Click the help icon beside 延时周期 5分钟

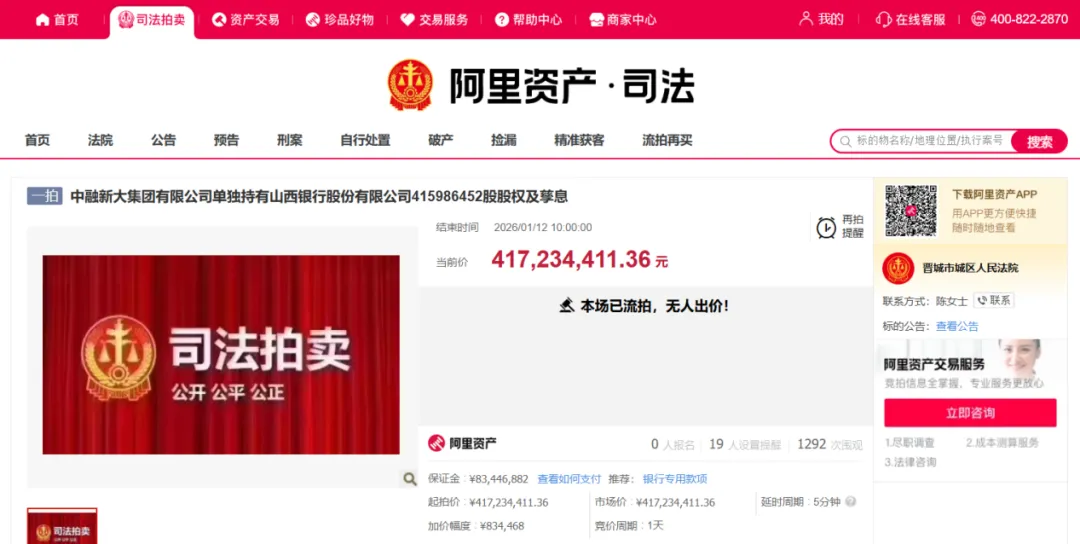(x=851, y=502)
